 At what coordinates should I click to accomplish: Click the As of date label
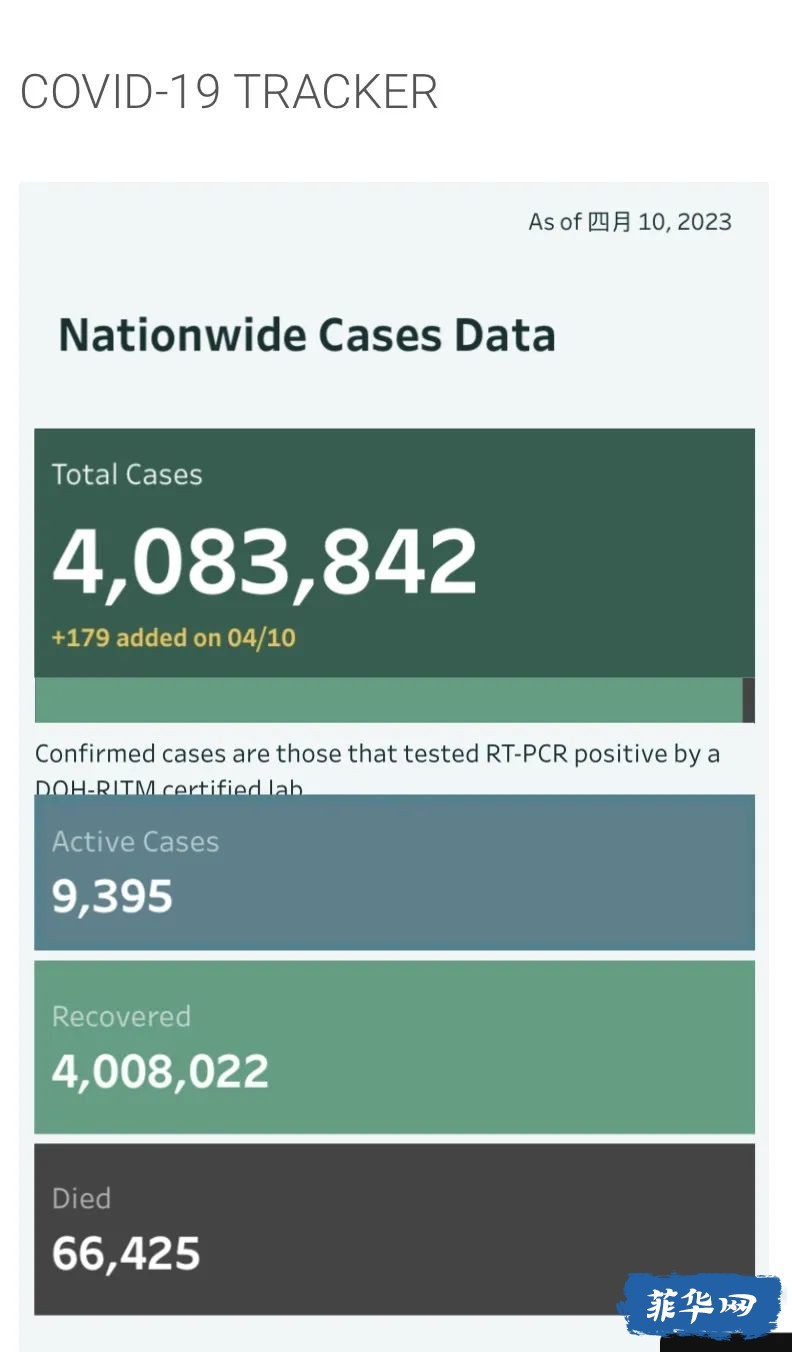(630, 221)
